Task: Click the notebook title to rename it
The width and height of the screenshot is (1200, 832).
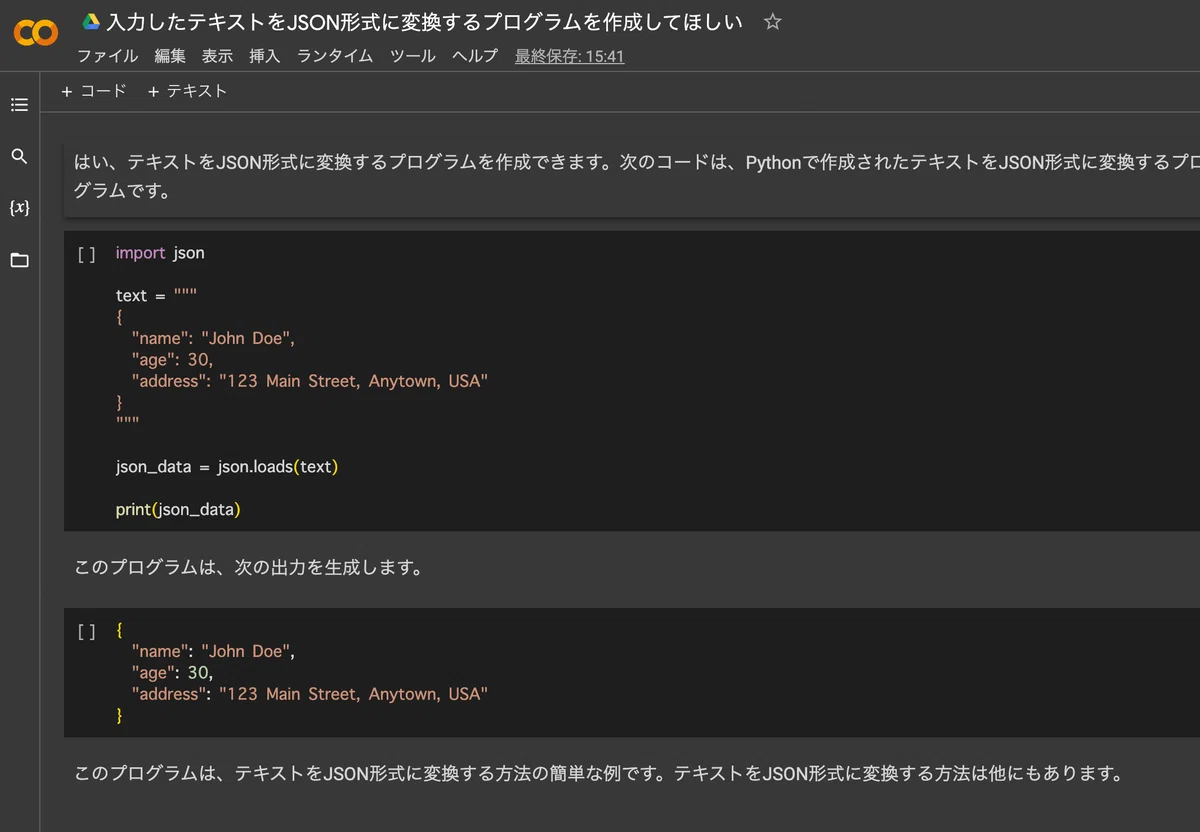Action: pos(424,22)
